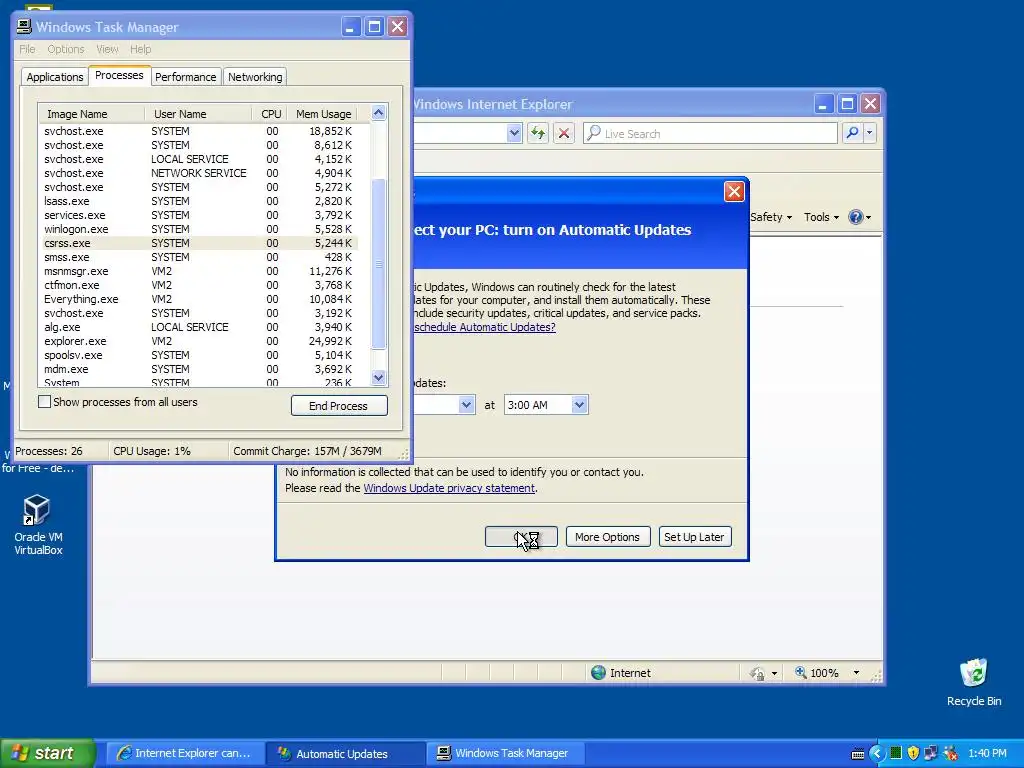Click scroll down arrow in process list
1024x768 pixels.
(379, 377)
